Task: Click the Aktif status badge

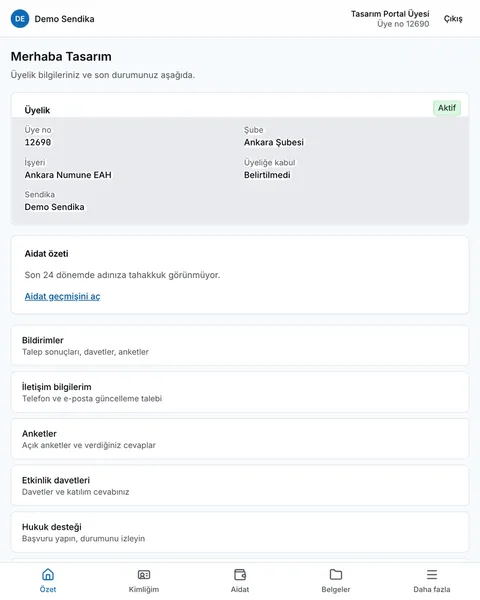Action: coord(447,108)
